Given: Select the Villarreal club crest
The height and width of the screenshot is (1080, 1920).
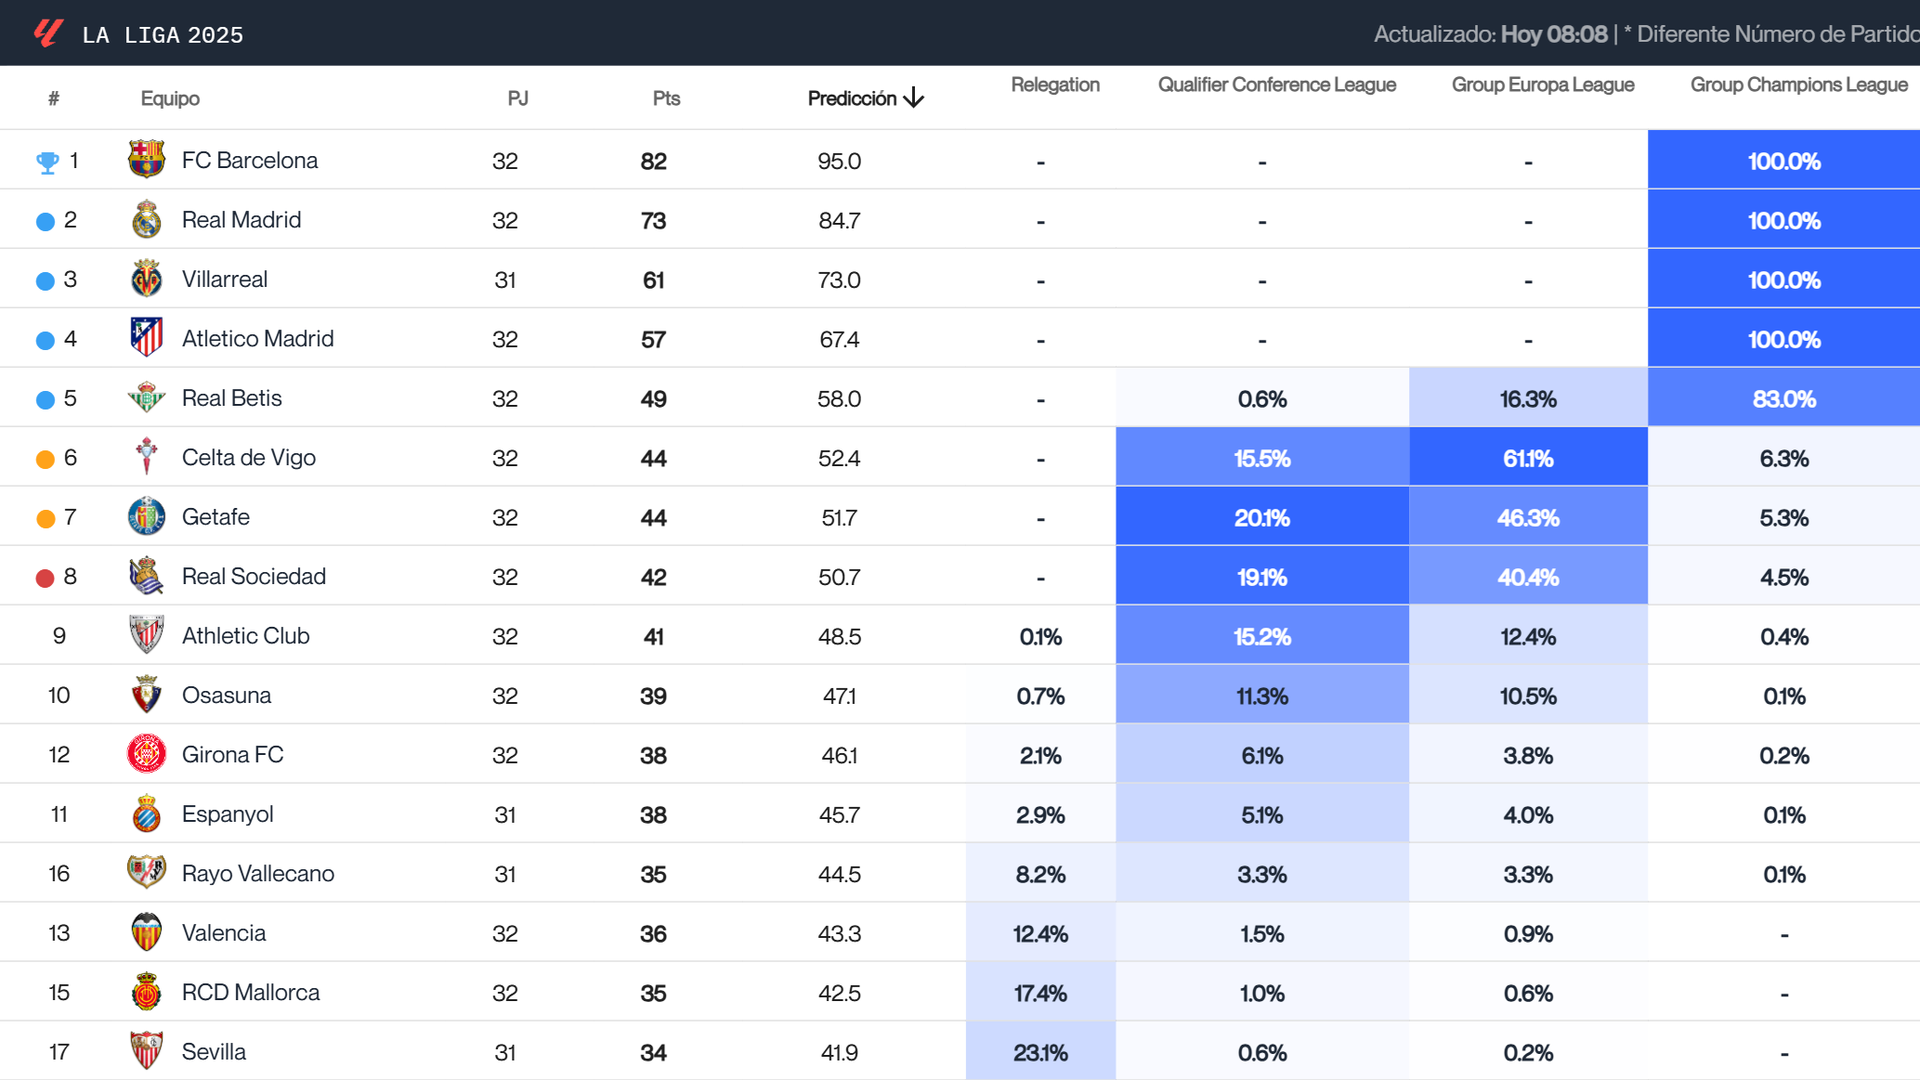Looking at the screenshot, I should click(x=145, y=278).
